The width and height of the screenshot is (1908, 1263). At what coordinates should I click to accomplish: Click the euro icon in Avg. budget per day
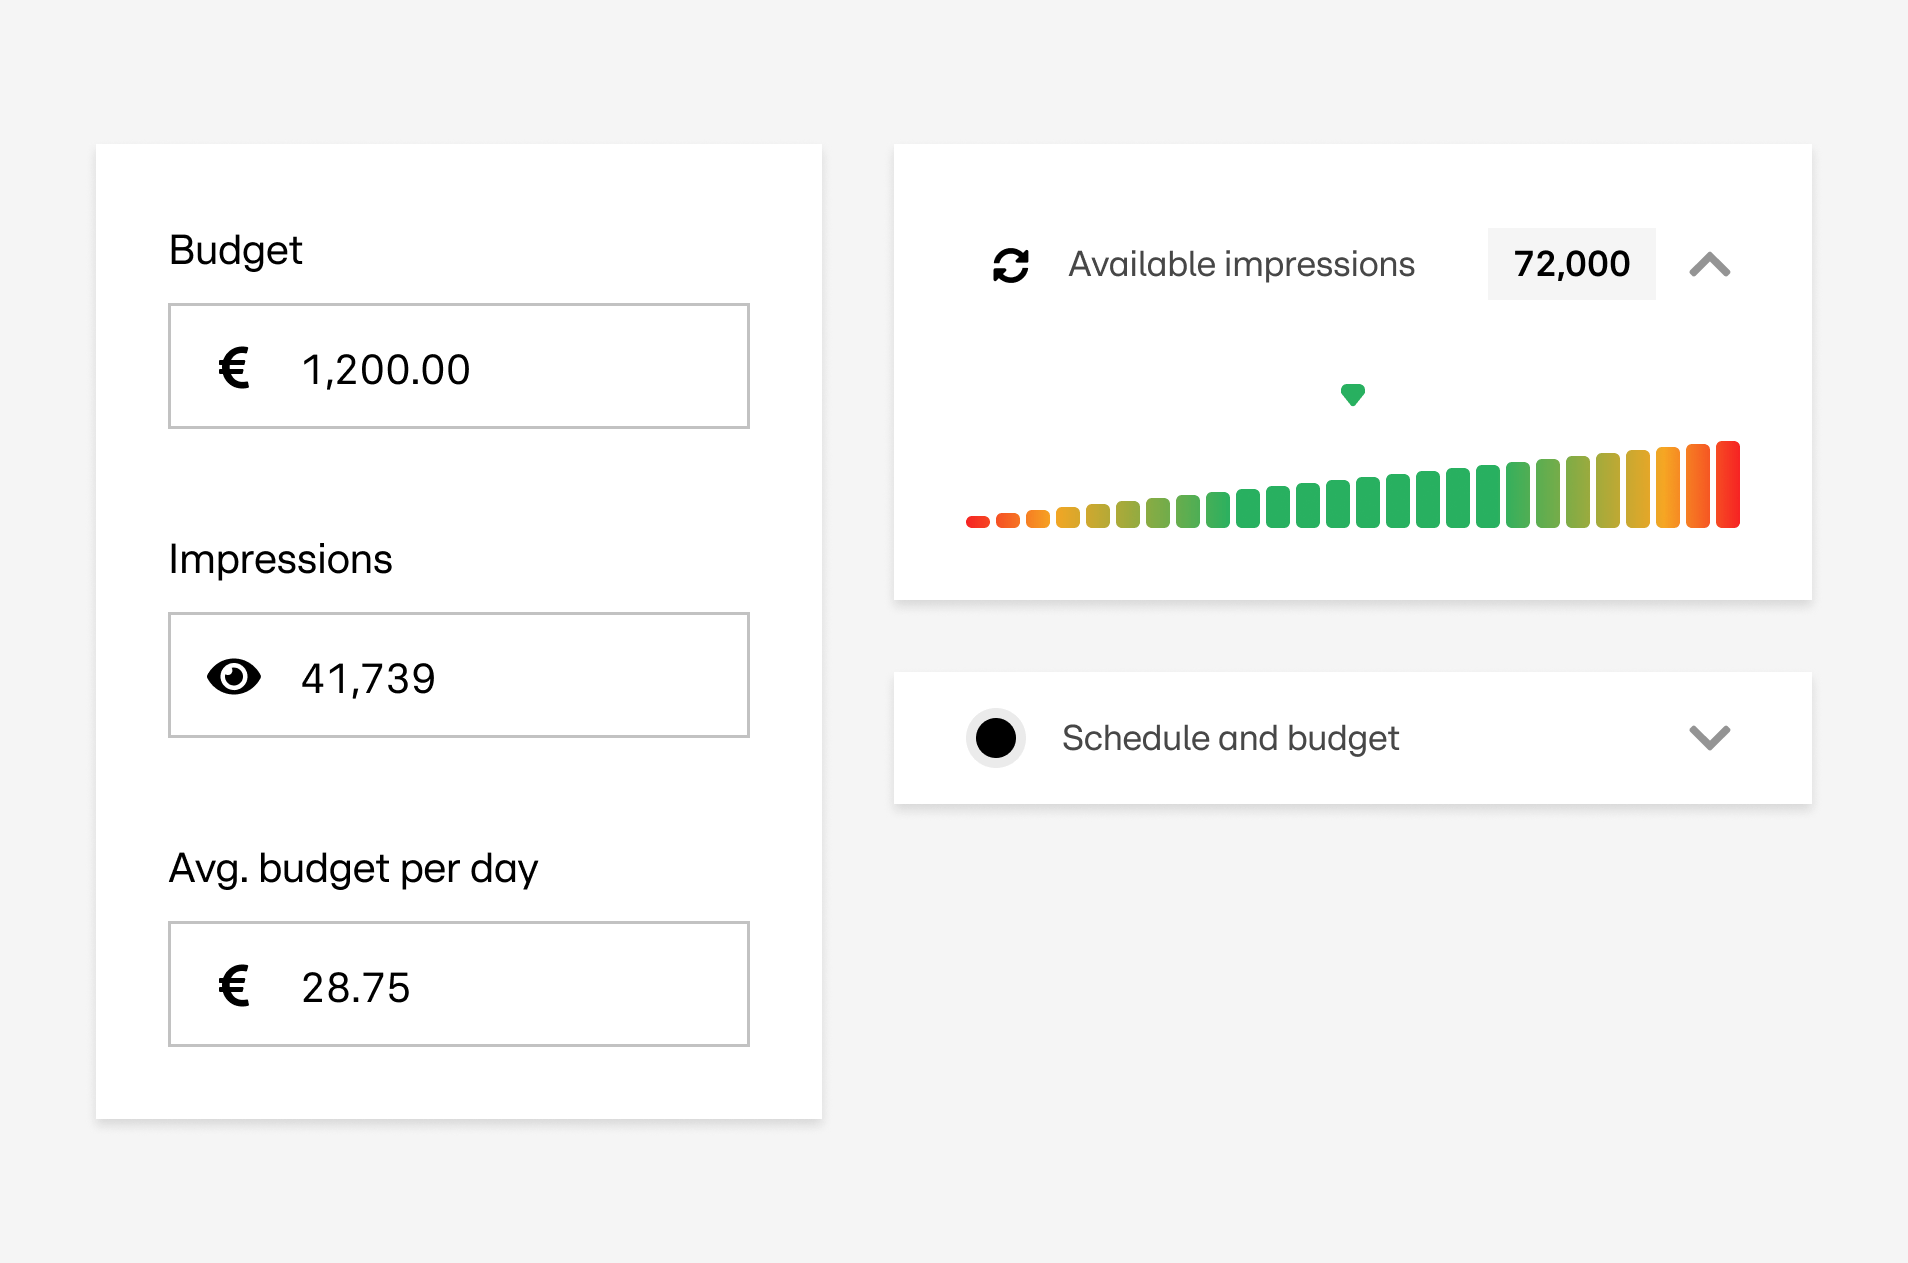click(234, 986)
